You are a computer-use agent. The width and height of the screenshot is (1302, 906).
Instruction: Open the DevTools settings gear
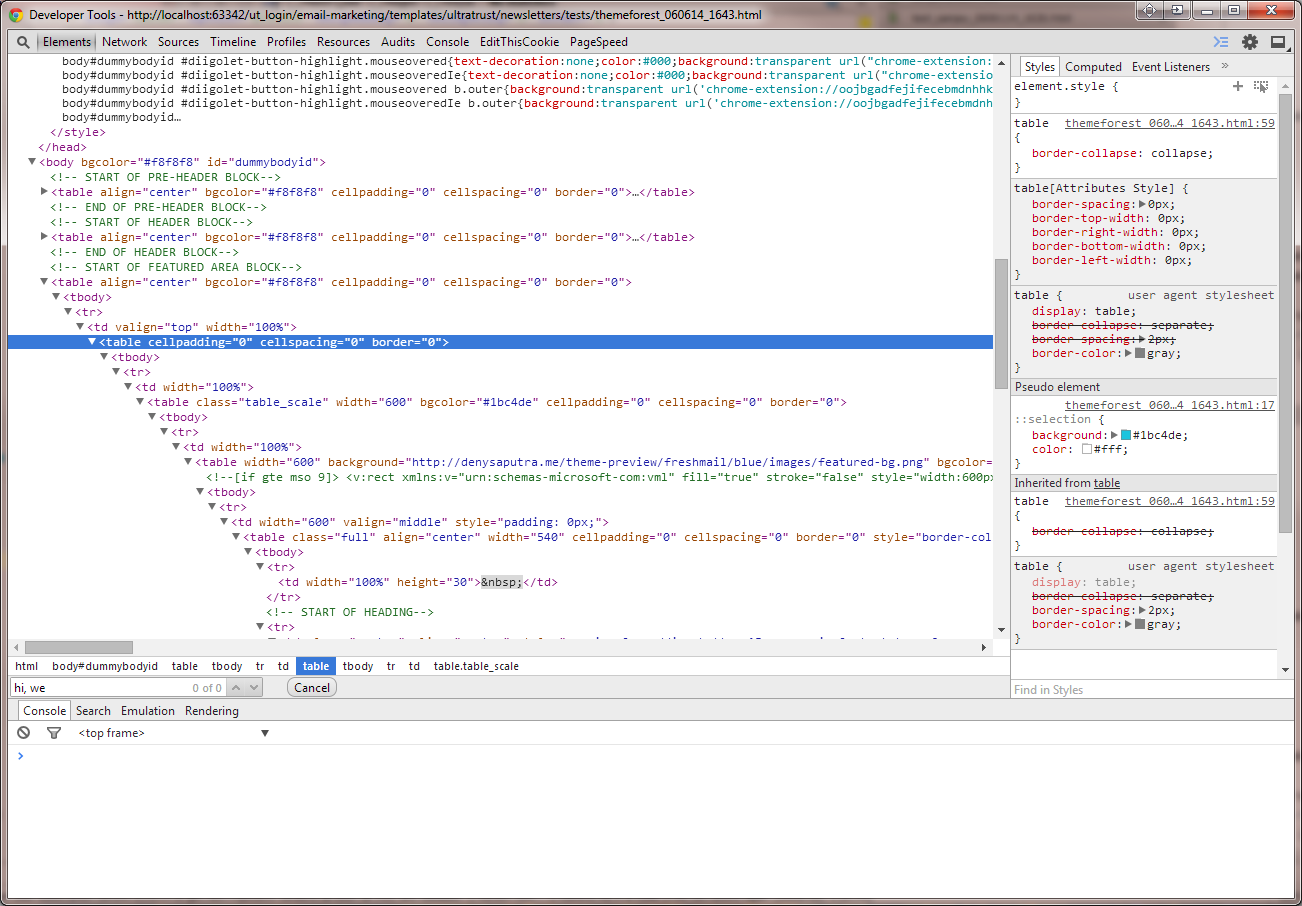[x=1250, y=42]
